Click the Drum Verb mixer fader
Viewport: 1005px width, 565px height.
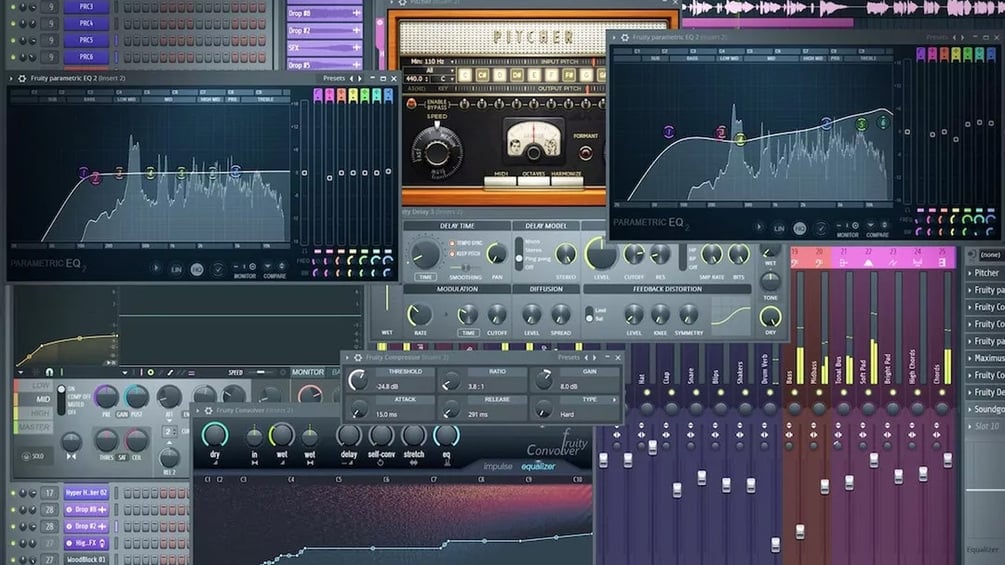tap(775, 544)
